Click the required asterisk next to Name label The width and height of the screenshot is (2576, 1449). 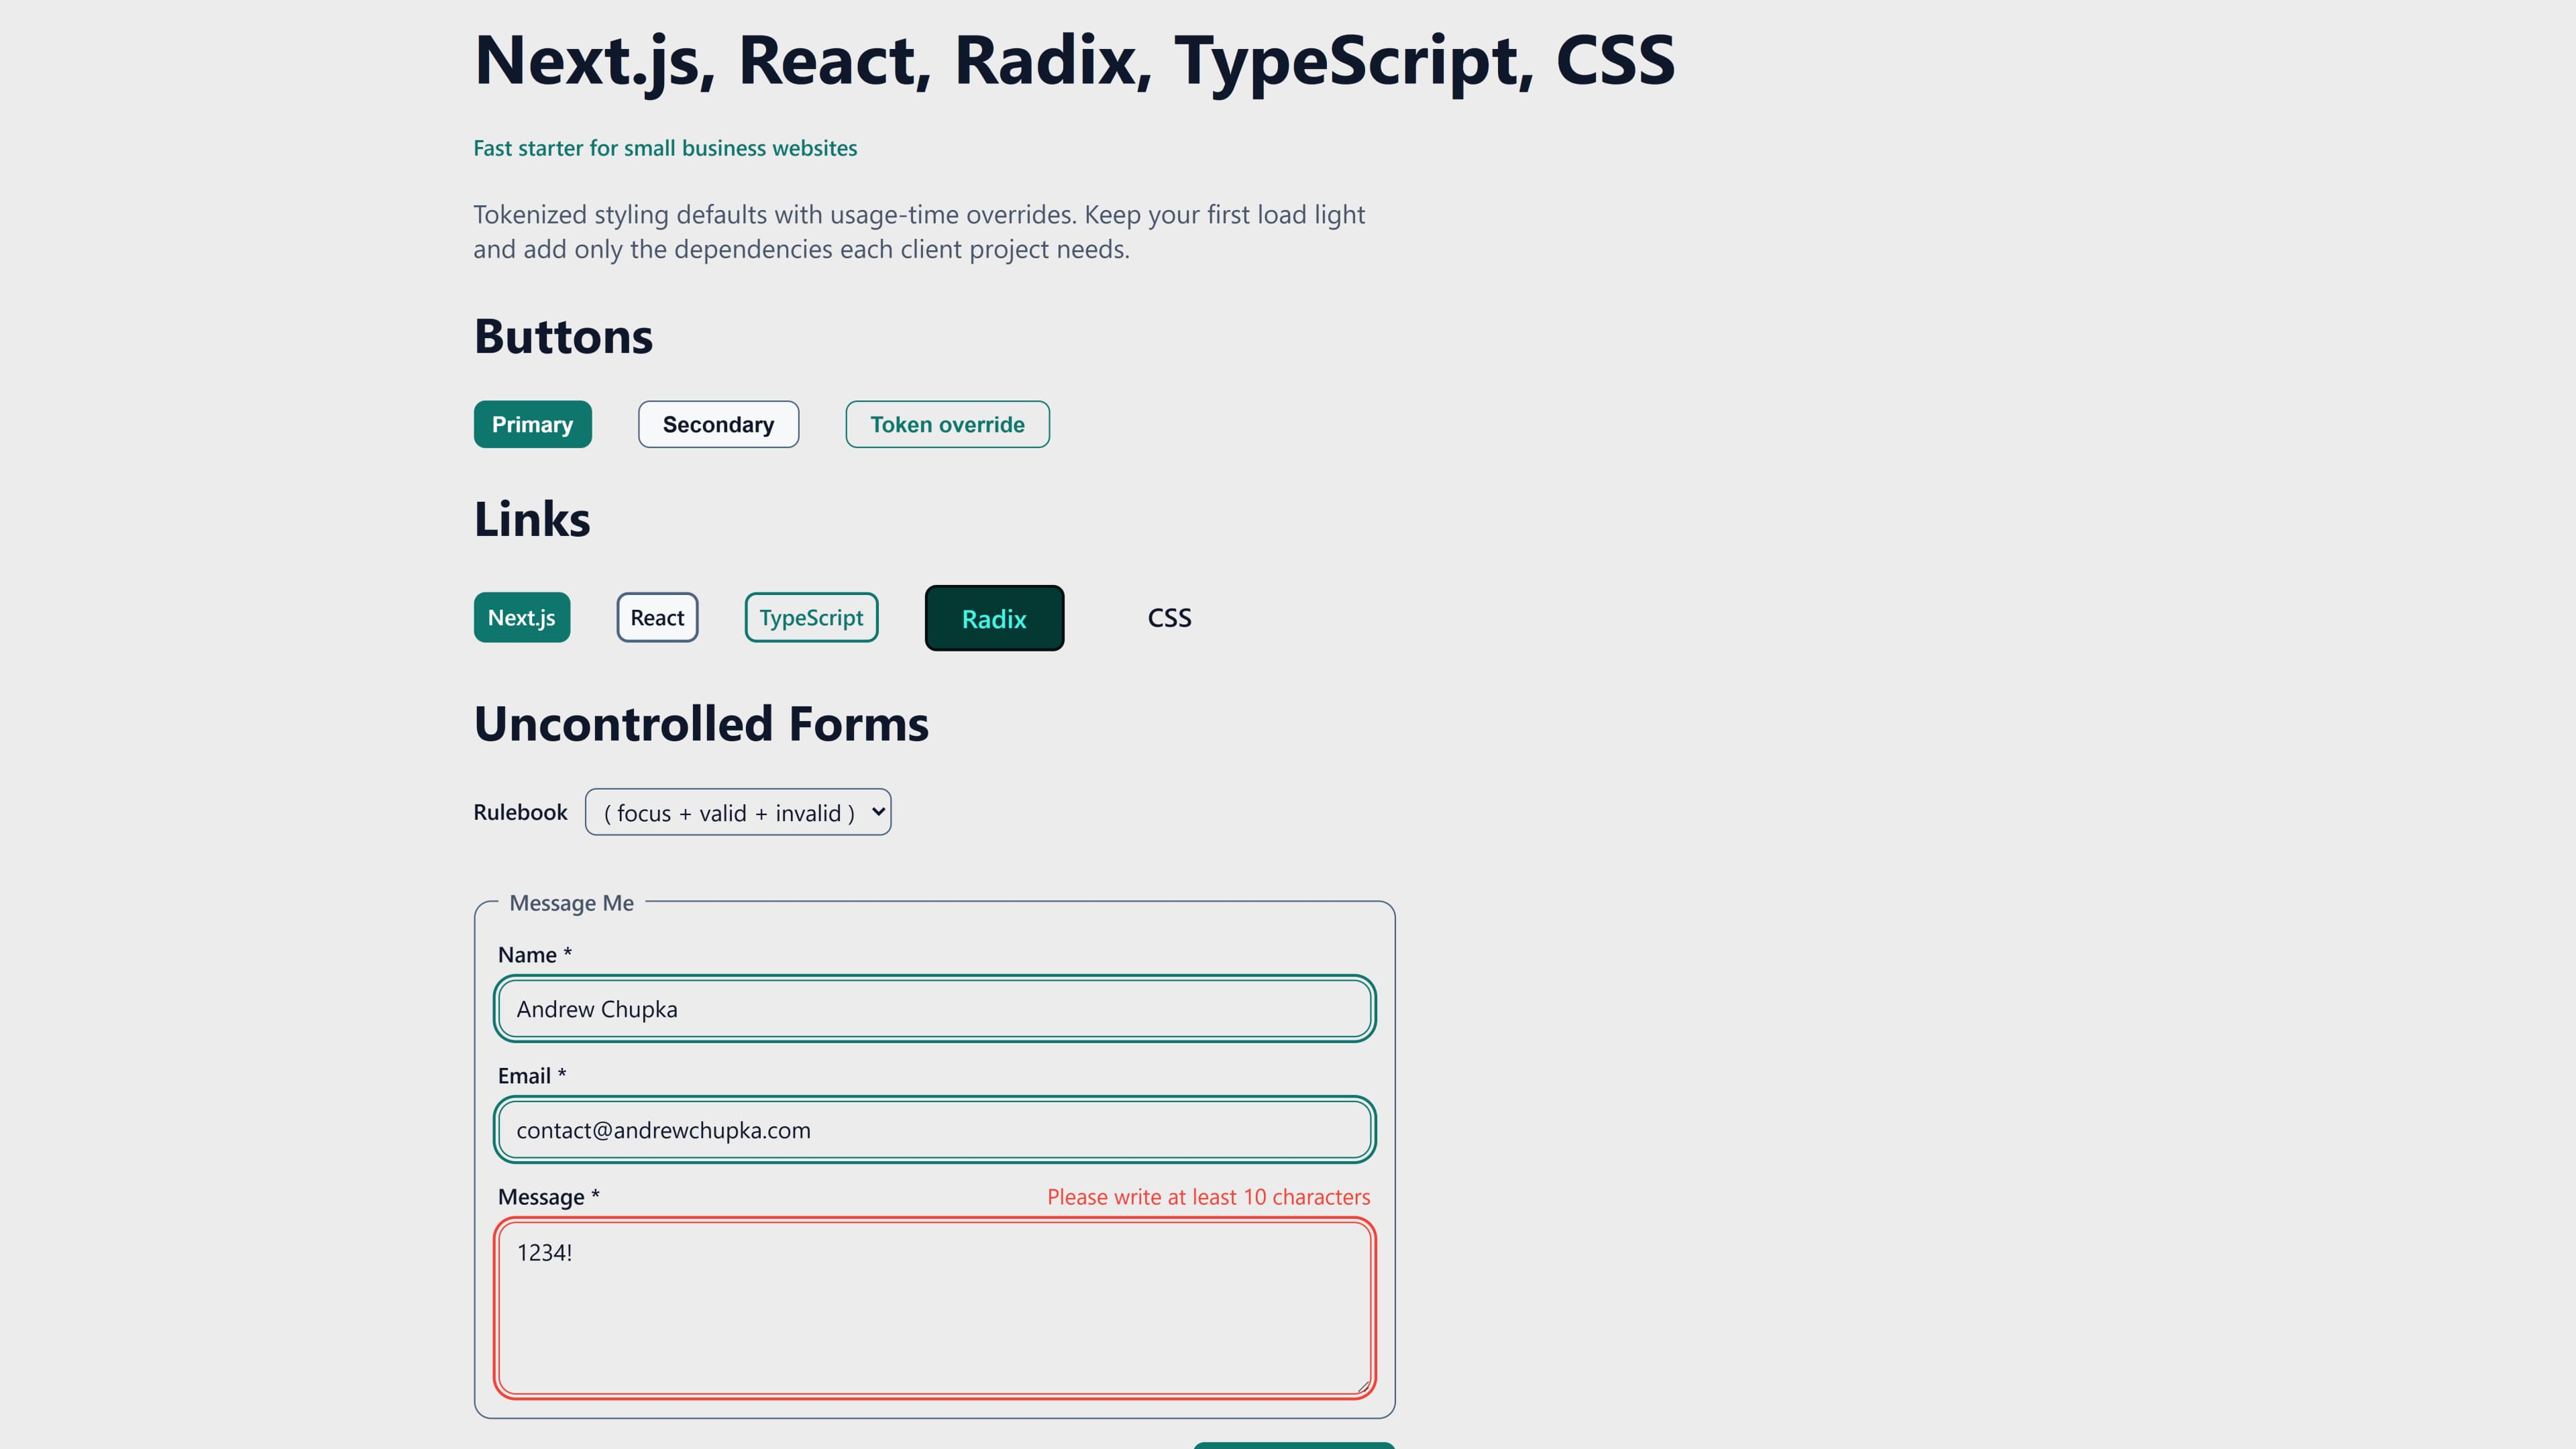pos(567,953)
